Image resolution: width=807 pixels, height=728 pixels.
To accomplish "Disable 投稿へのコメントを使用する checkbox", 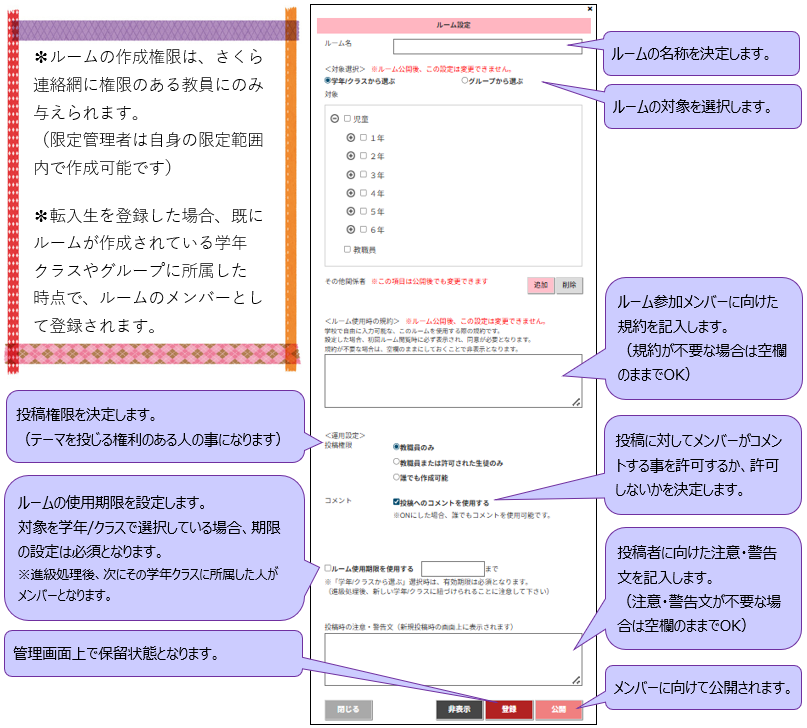I will point(397,501).
